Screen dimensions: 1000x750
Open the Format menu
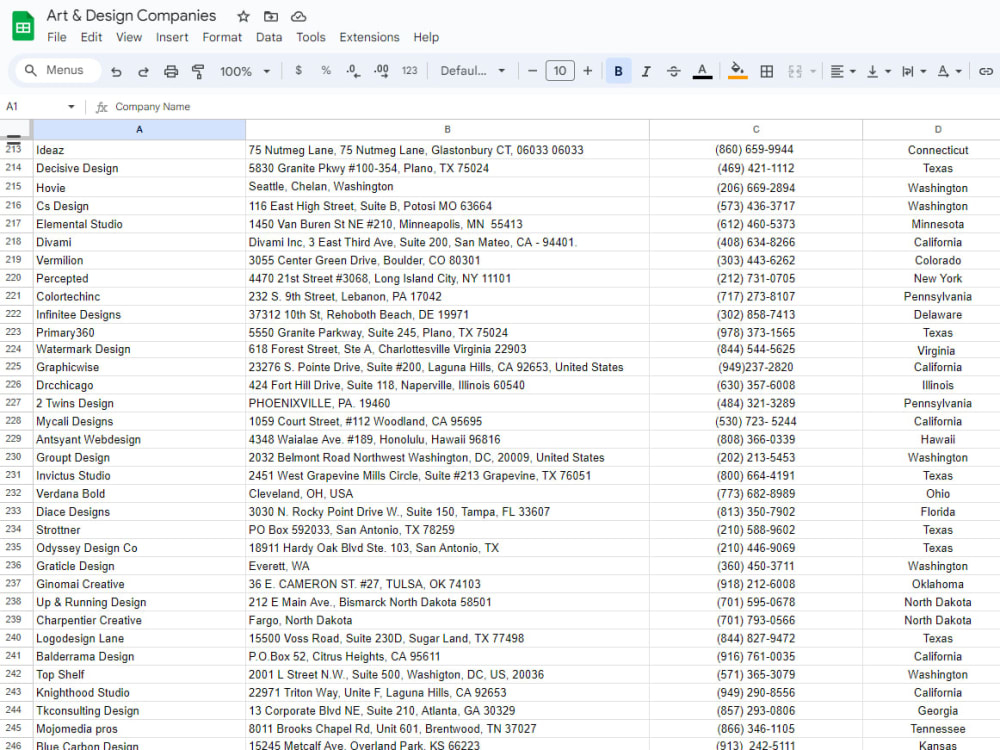coord(222,37)
